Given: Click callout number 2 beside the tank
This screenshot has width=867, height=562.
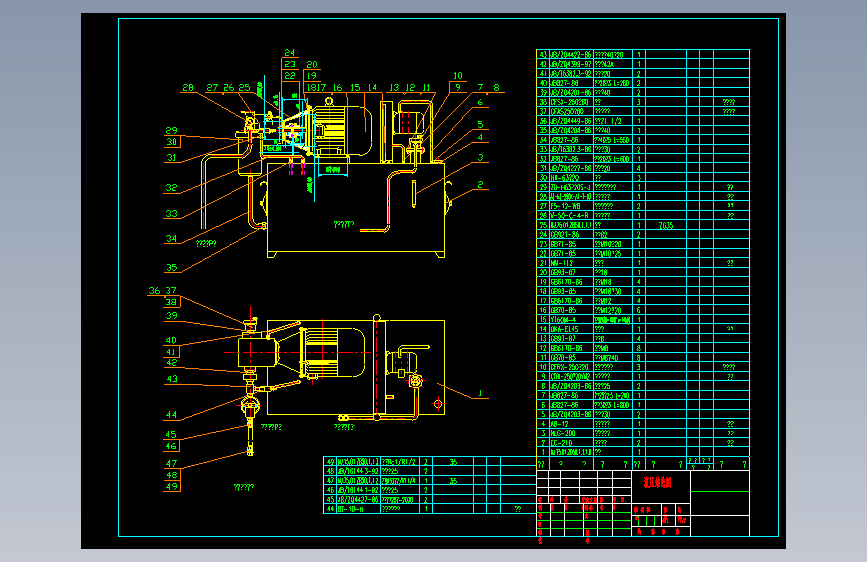Looking at the screenshot, I should point(480,185).
